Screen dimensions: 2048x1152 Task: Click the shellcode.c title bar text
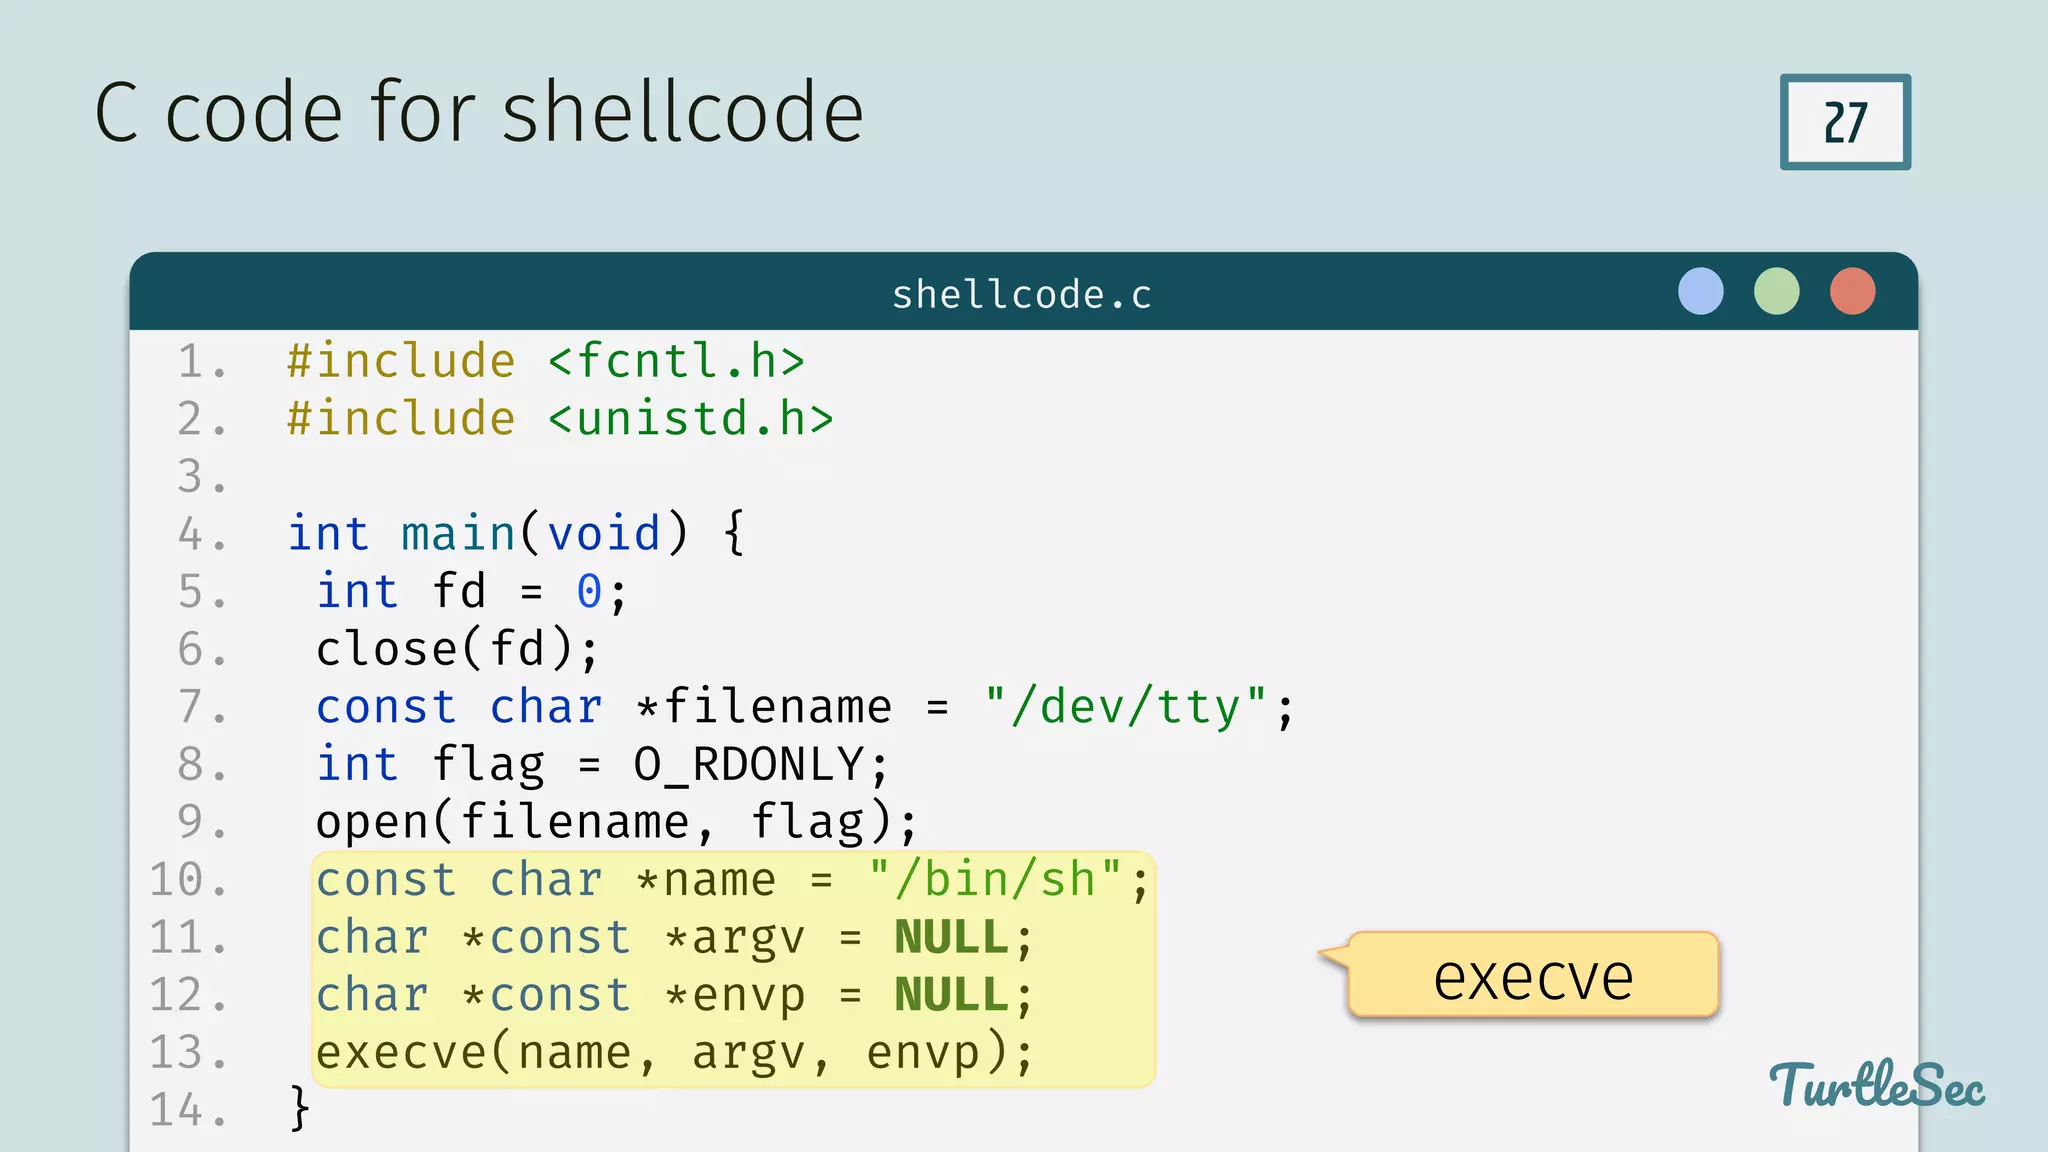coord(1022,294)
